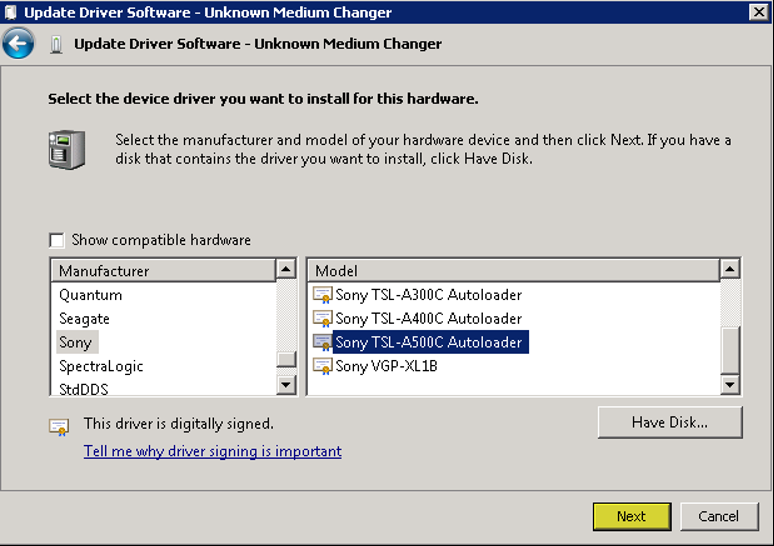Select Sony TSL-A300C Autoloader model
Image resolution: width=774 pixels, height=546 pixels.
coord(428,295)
